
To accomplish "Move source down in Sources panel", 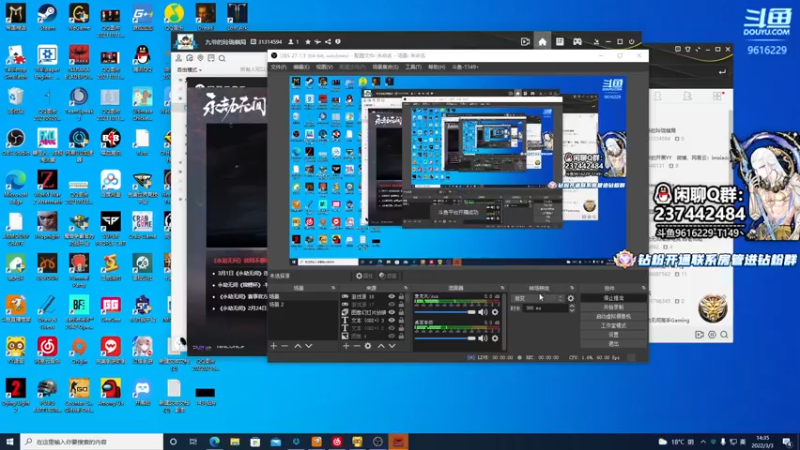I will [x=392, y=346].
